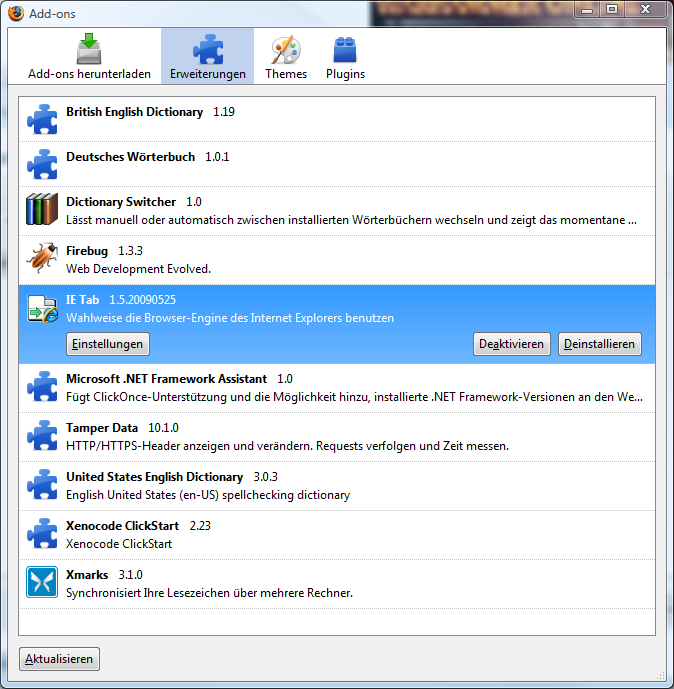The image size is (674, 689).
Task: Click 'Fügt ClickOnce-Unterstützung' description
Action: click(354, 397)
